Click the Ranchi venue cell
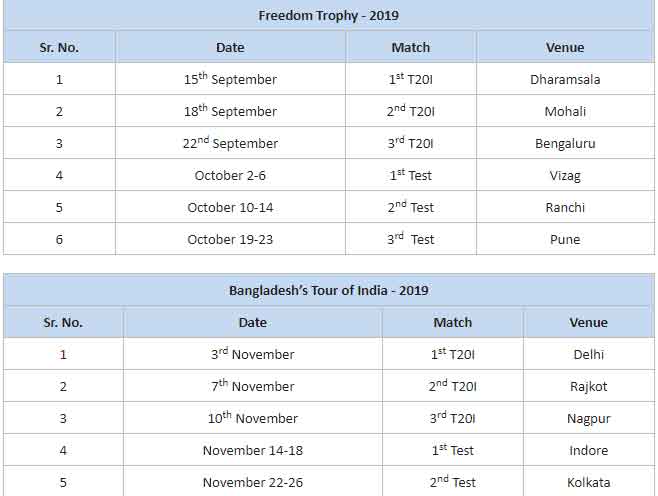This screenshot has width=658, height=496. click(x=565, y=207)
